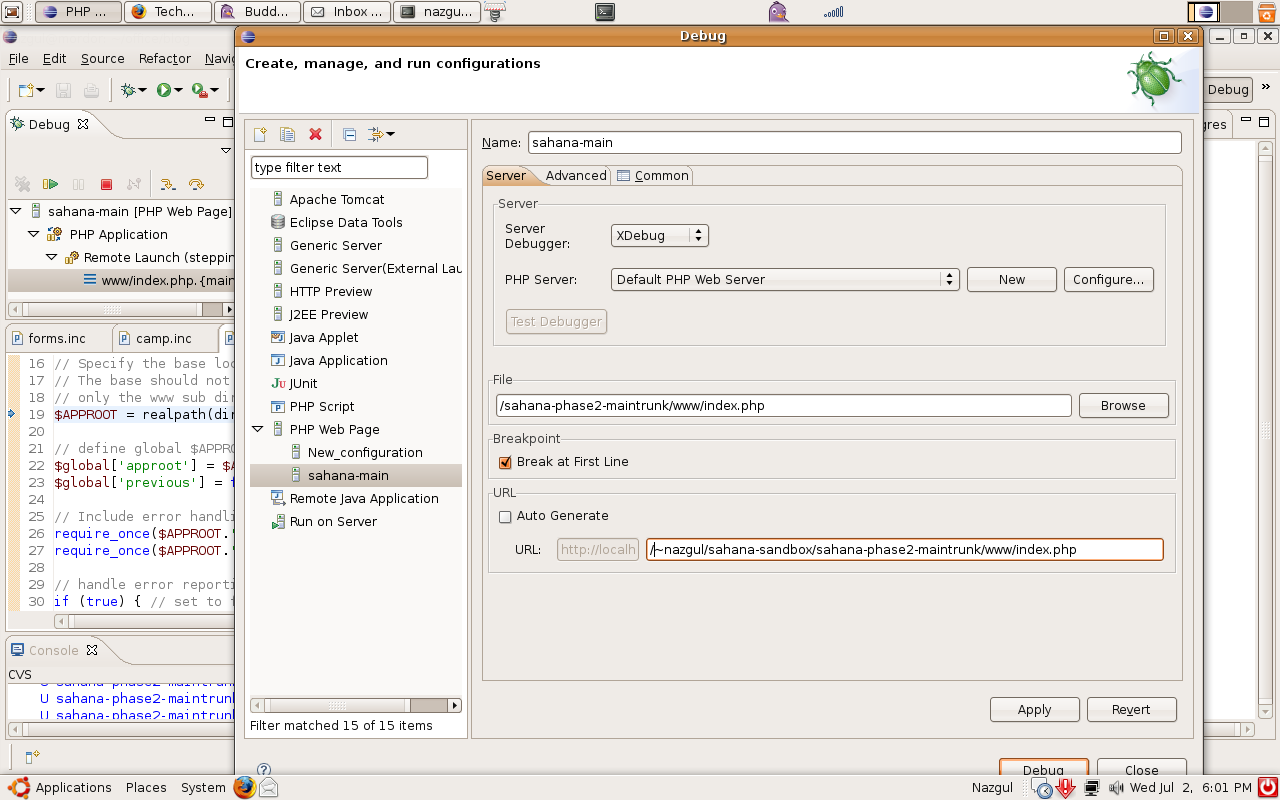Image resolution: width=1280 pixels, height=800 pixels.
Task: Open Server Debugger XDebug dropdown
Action: [x=660, y=236]
